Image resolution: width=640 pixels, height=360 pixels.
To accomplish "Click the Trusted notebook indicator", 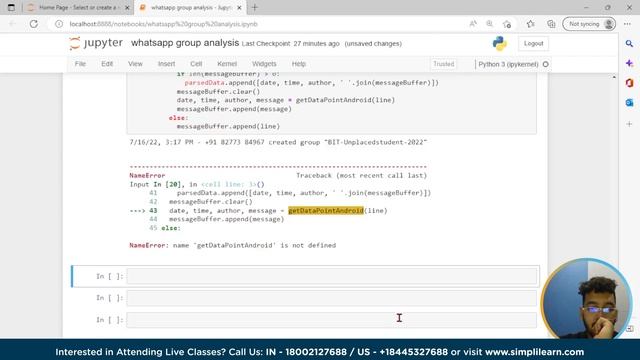I will (444, 64).
